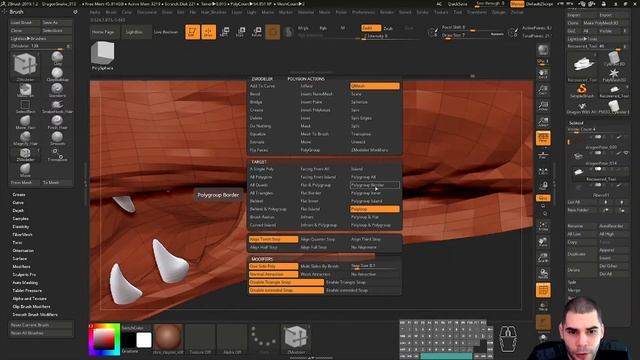Click the ZoomED icon on right shelf
The image size is (640, 360).
pyautogui.click(x=543, y=258)
